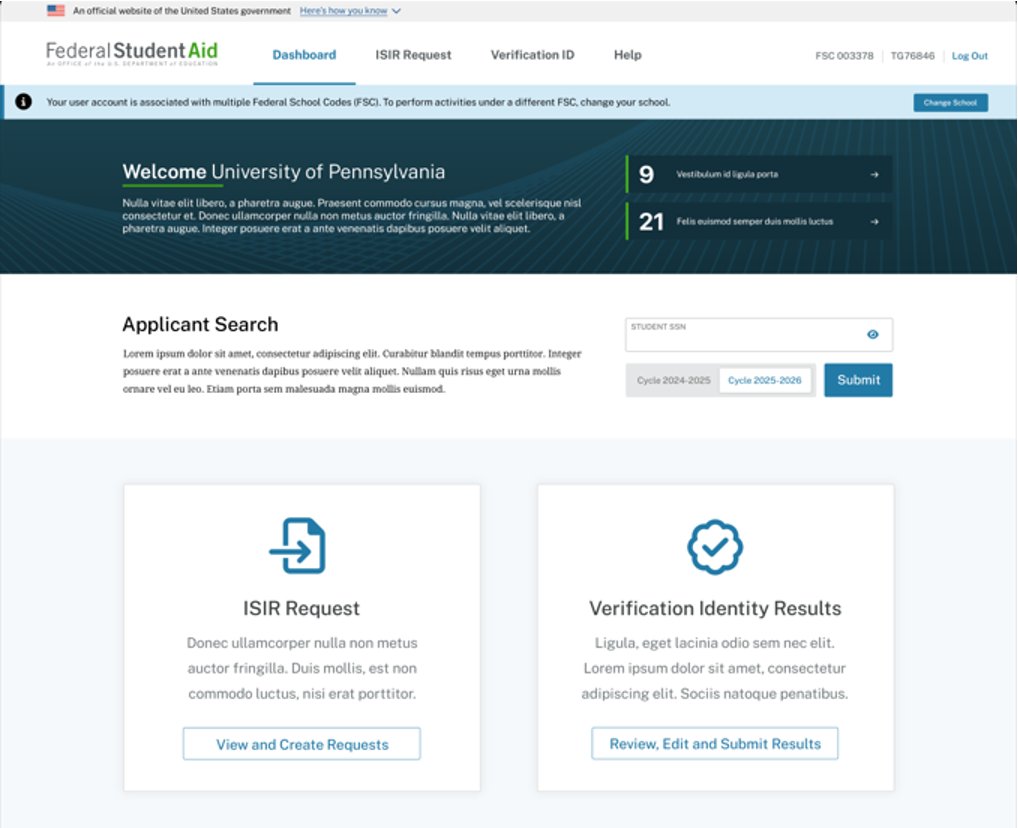Click Review, Edit and Submit Results

point(715,744)
